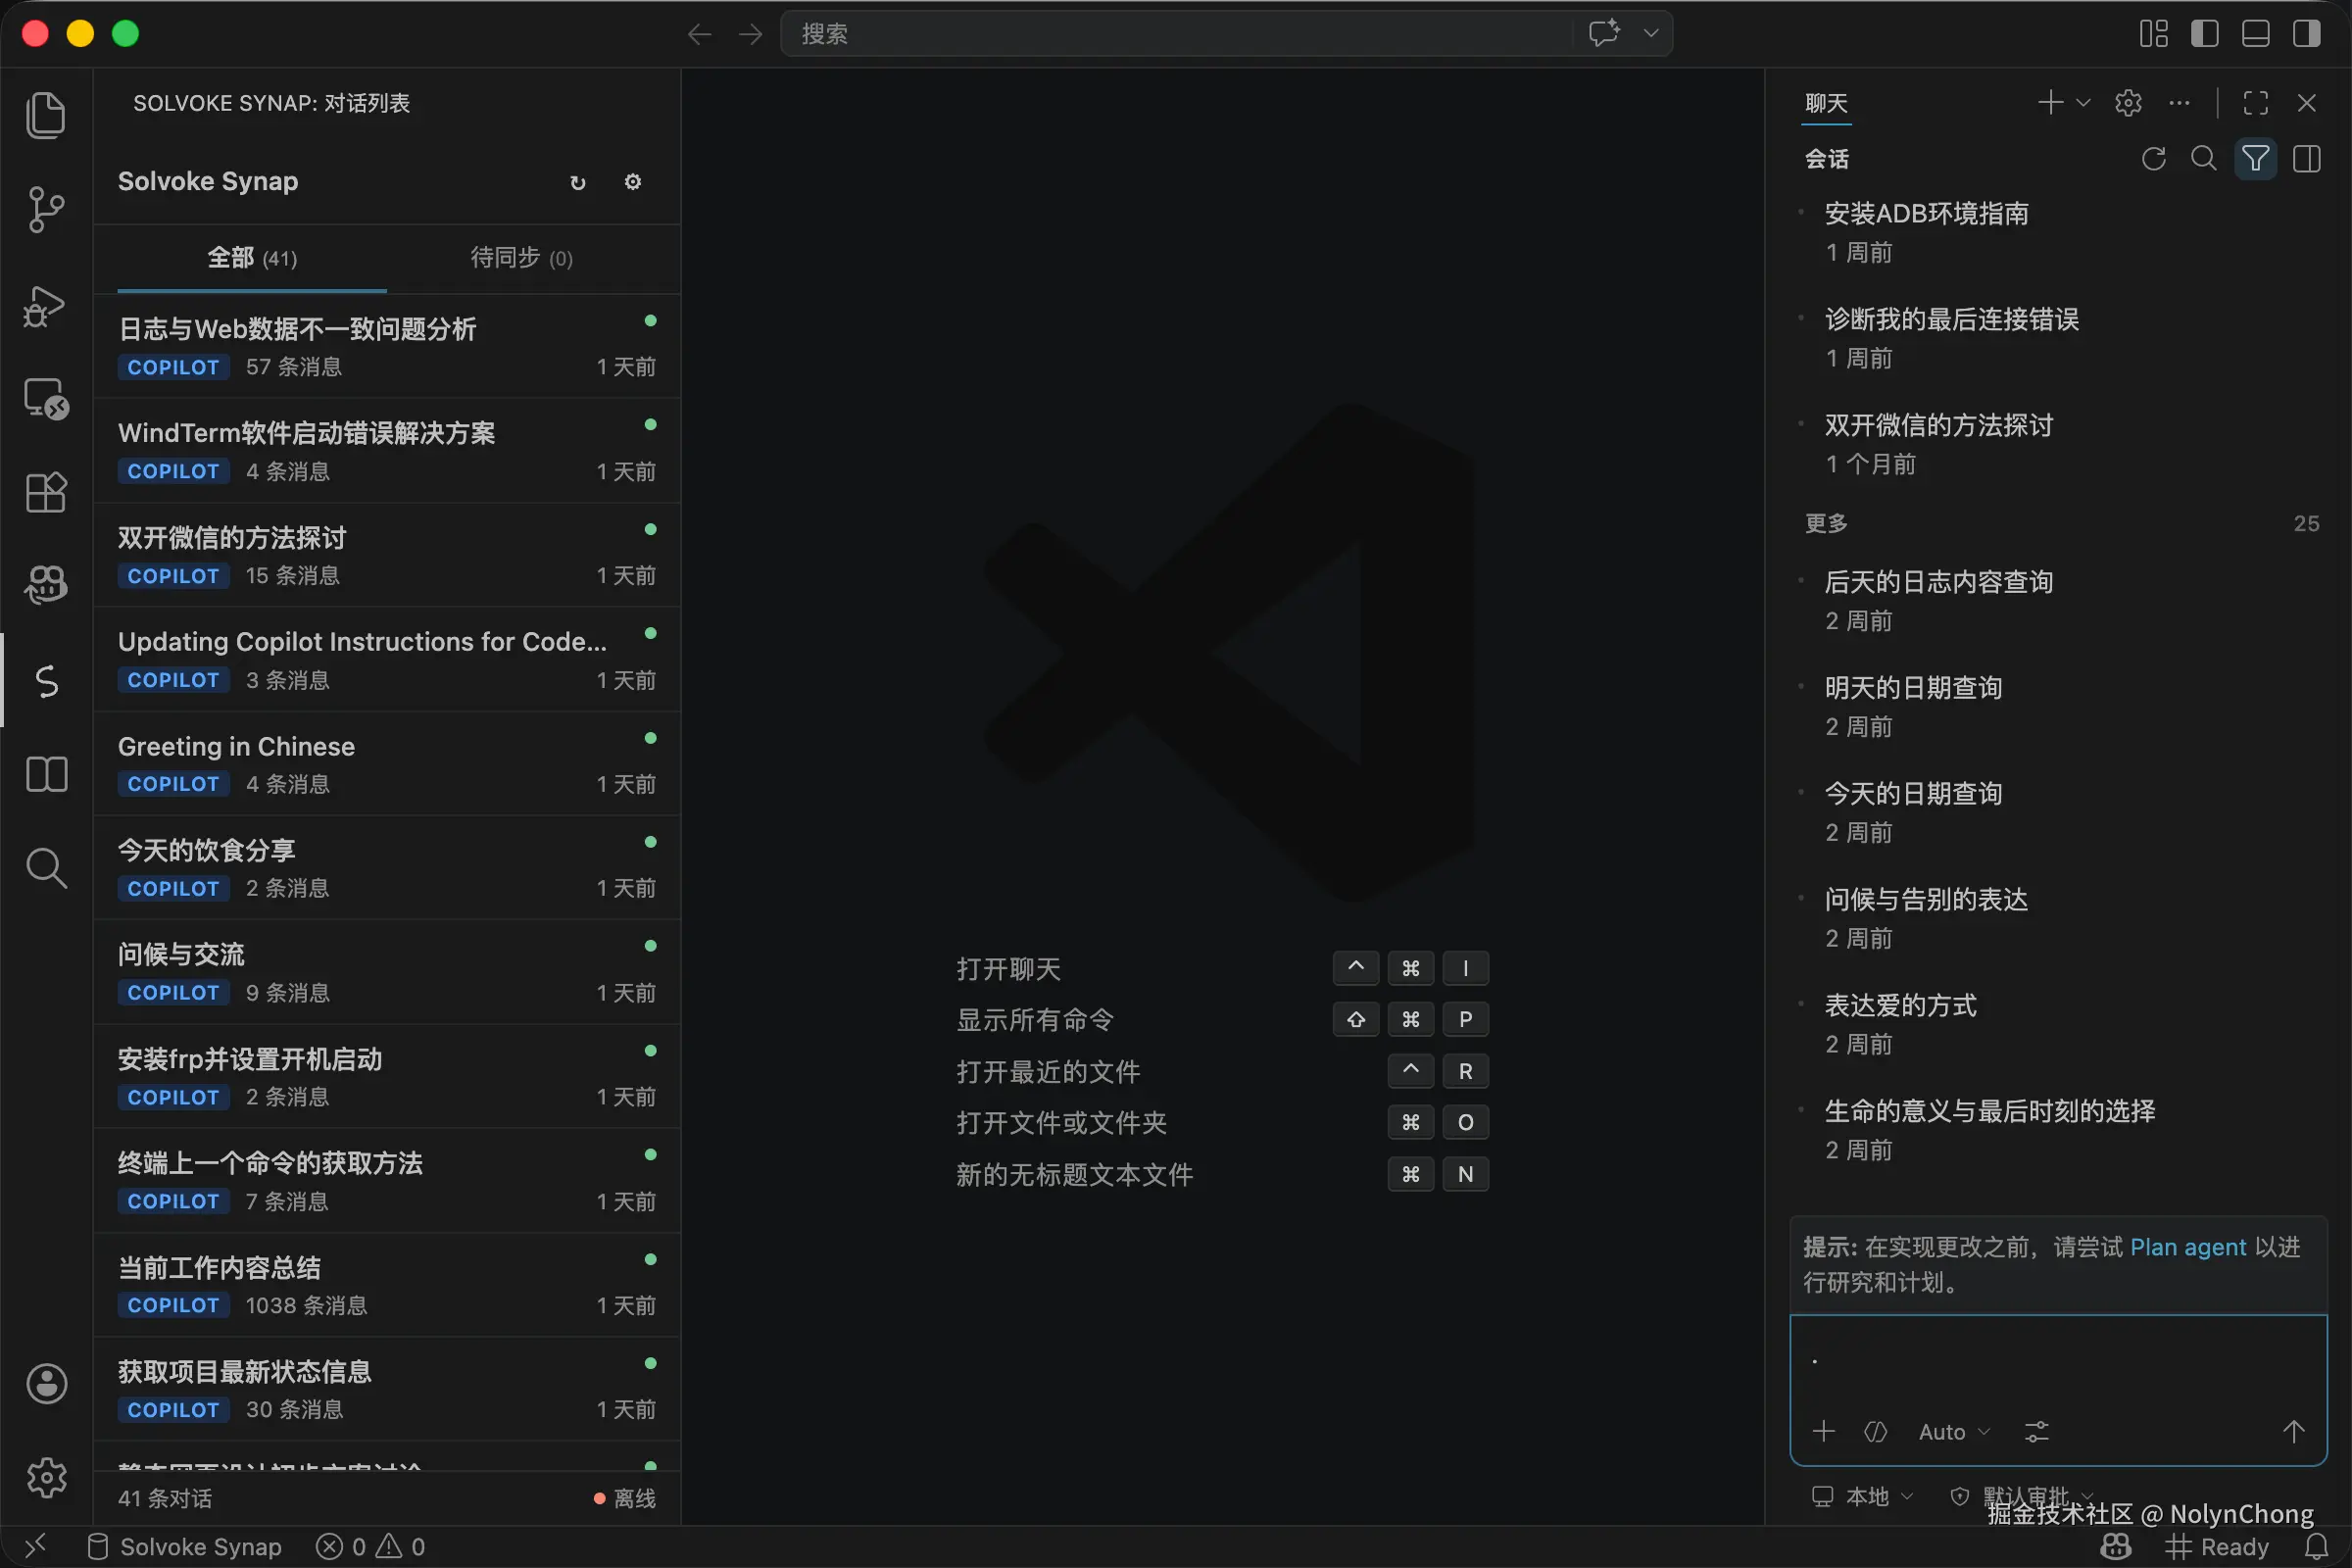Open the Extensions view in activity bar
The image size is (2352, 1568).
click(x=45, y=492)
